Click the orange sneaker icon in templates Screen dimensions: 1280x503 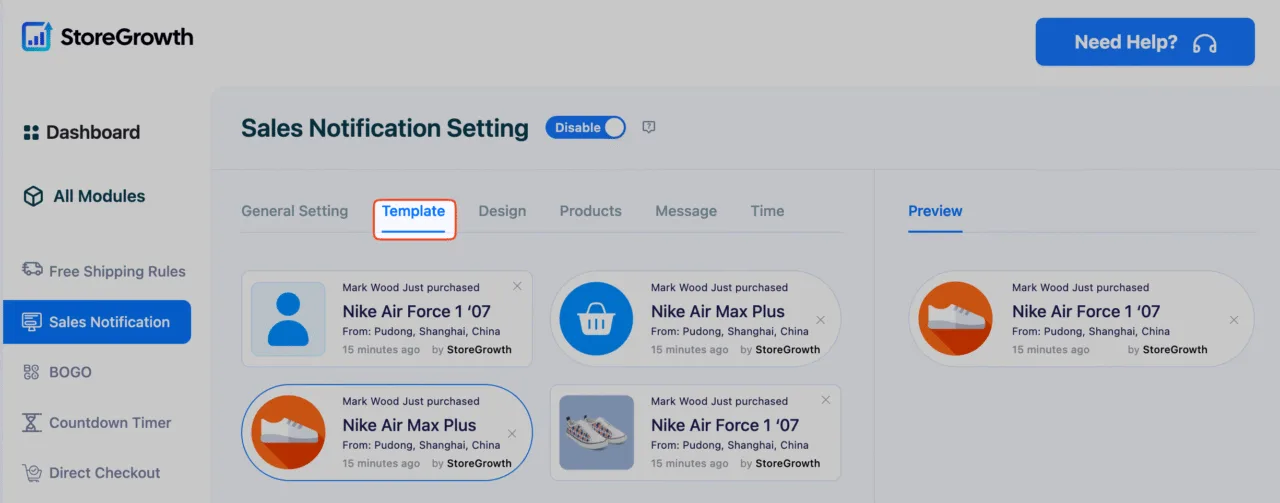288,433
